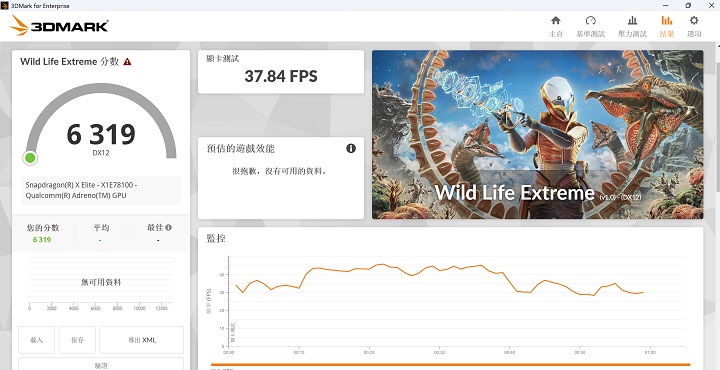Image resolution: width=720 pixels, height=370 pixels.
Task: Click the 平均 average label
Action: [101, 228]
